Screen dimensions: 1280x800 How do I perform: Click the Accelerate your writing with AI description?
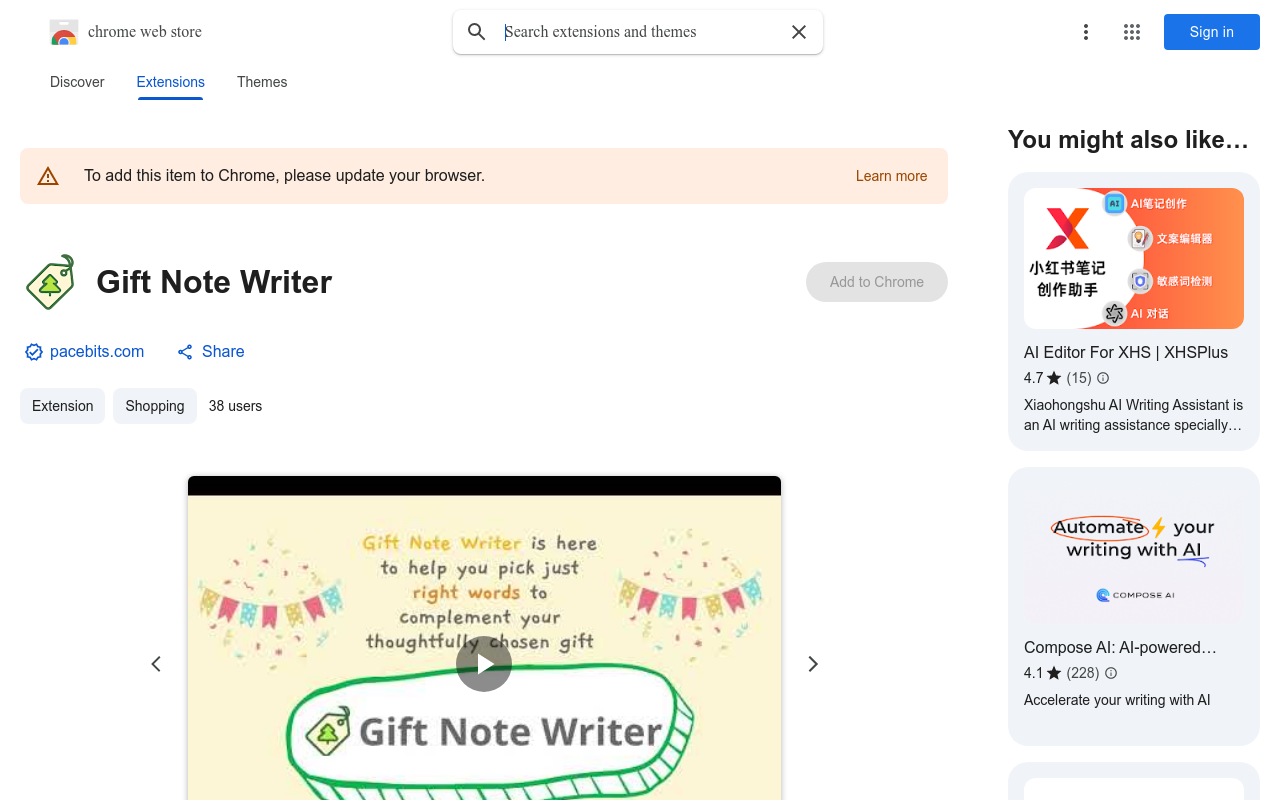point(1117,700)
